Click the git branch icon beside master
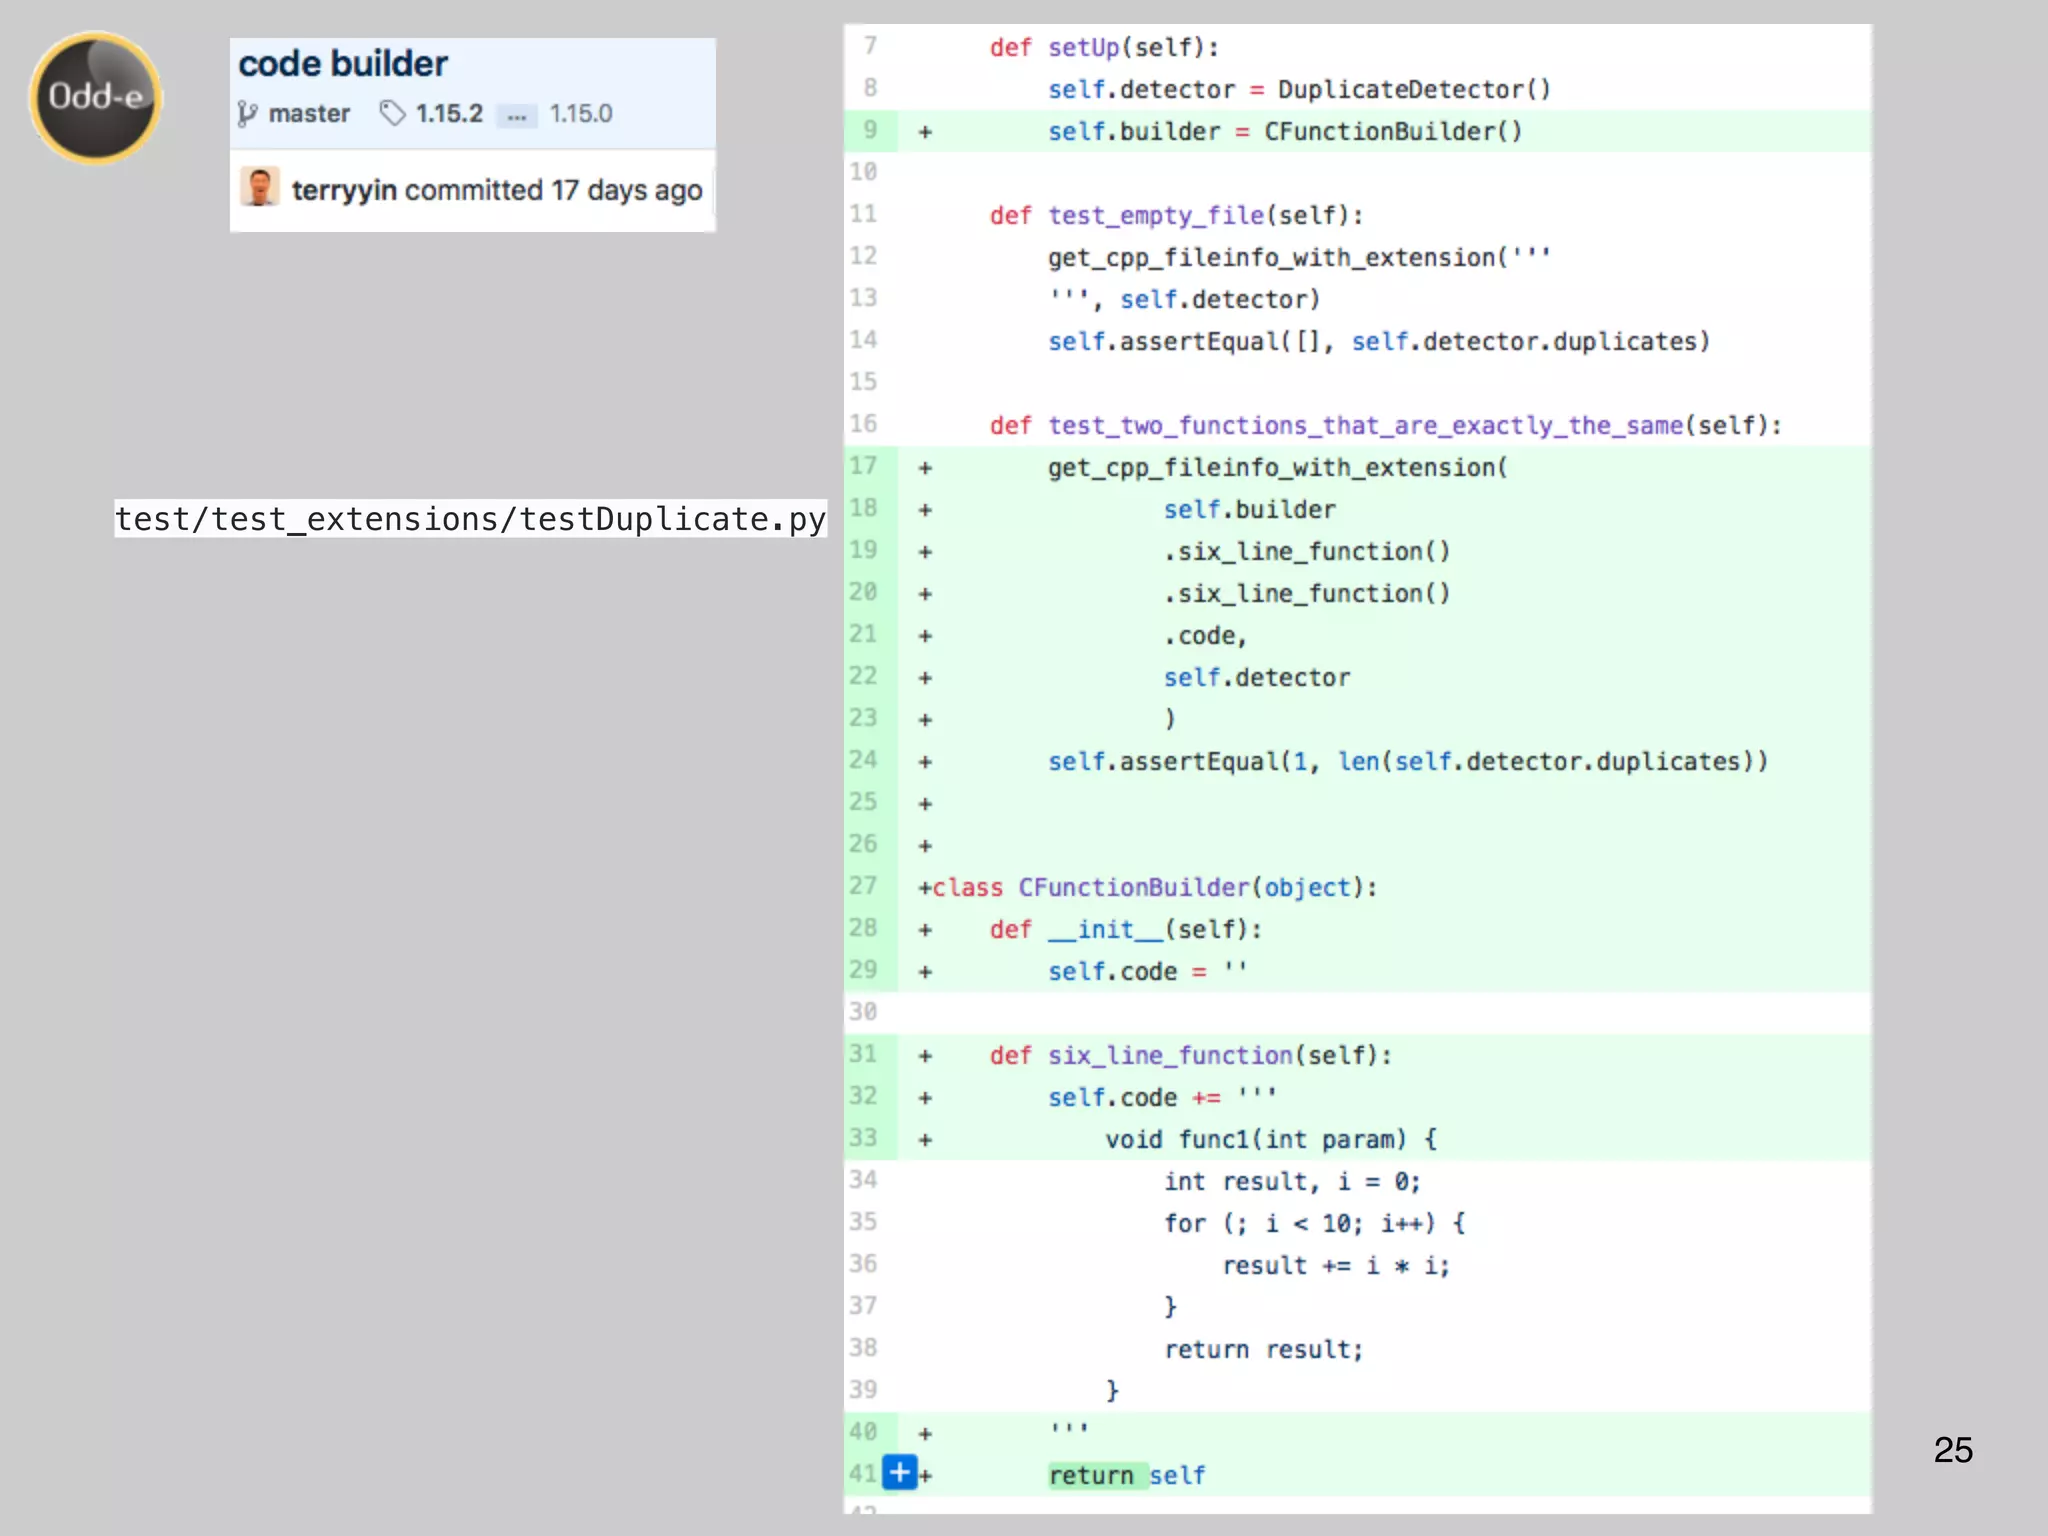 (247, 114)
